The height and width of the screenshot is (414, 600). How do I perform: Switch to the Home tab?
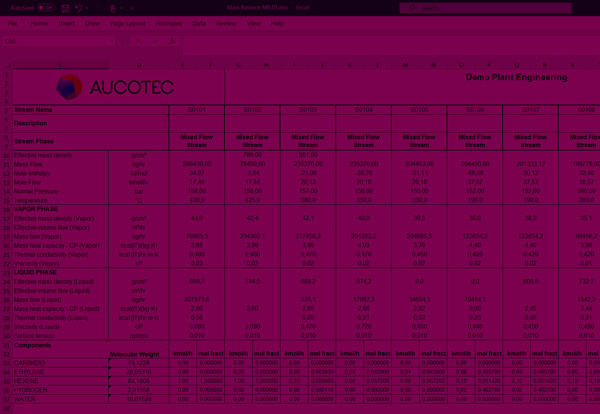pyautogui.click(x=39, y=23)
